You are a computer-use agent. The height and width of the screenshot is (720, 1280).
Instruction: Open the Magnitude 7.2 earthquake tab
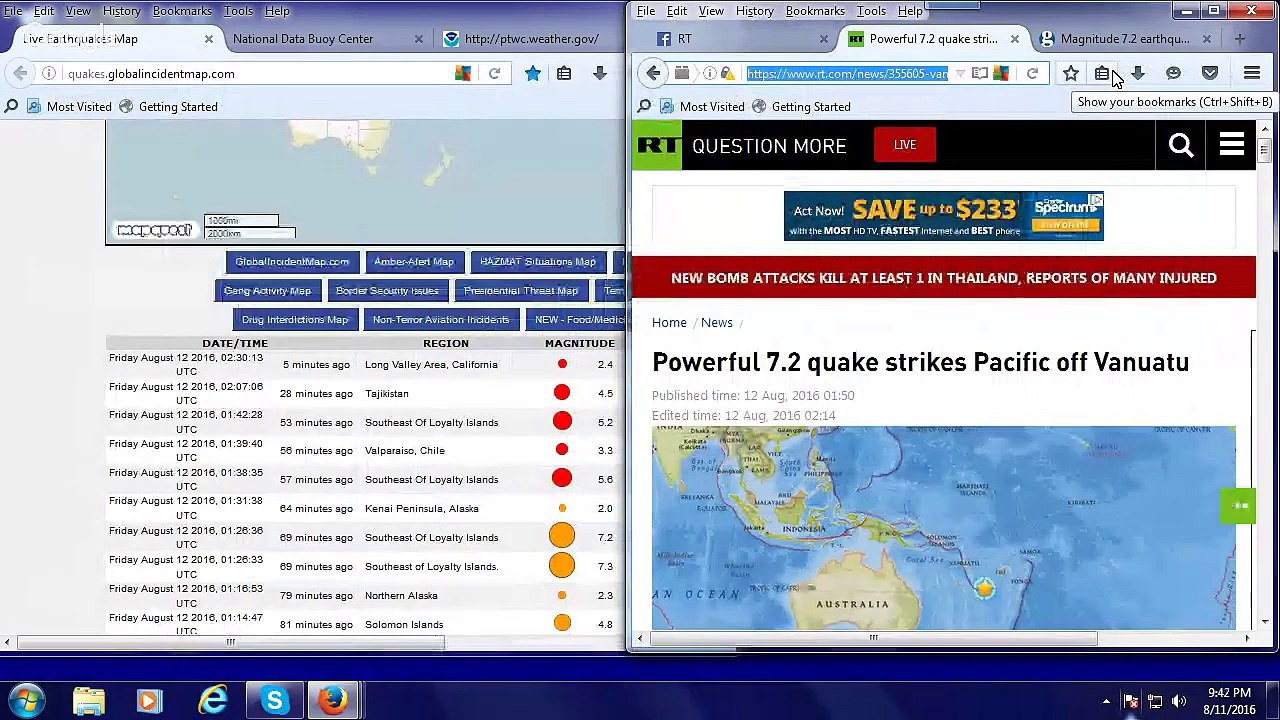1125,39
